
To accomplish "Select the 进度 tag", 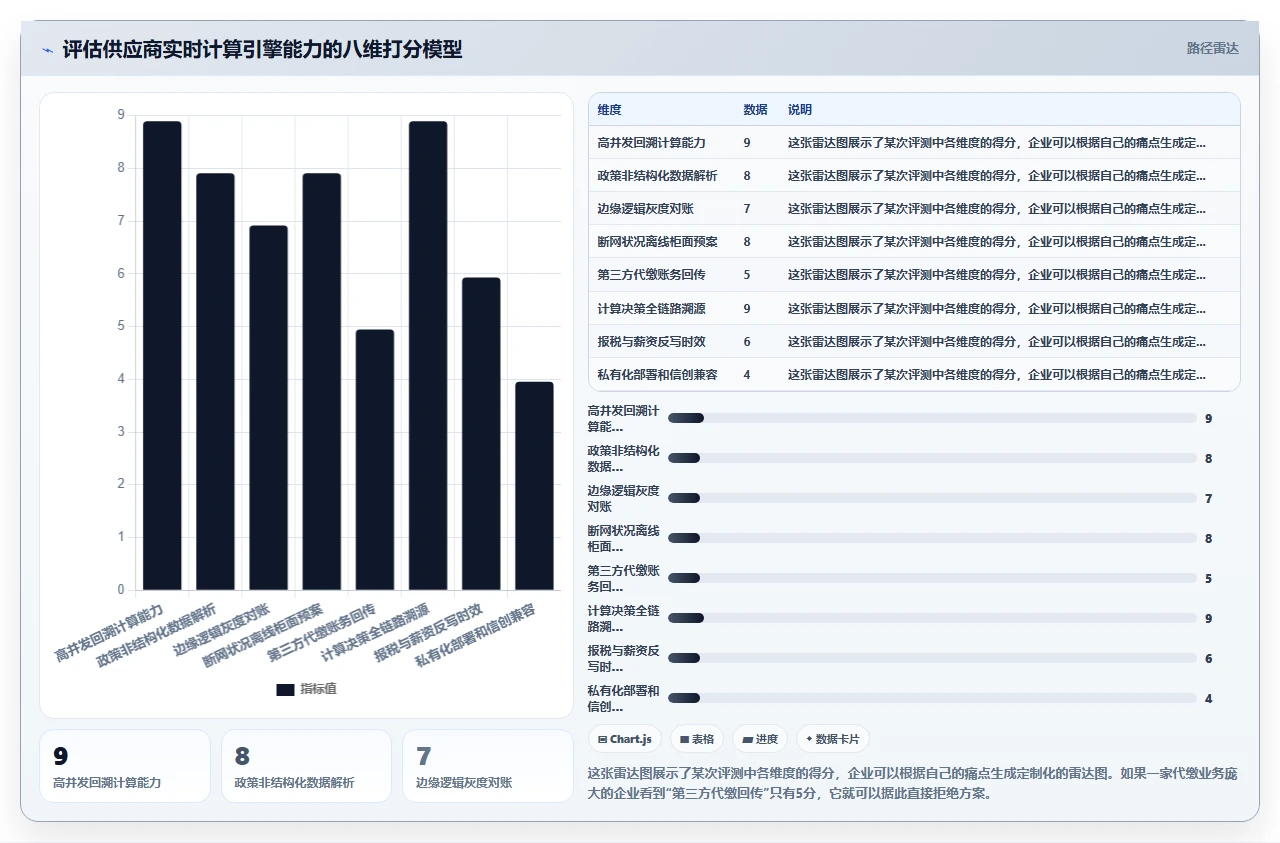I will coord(760,739).
